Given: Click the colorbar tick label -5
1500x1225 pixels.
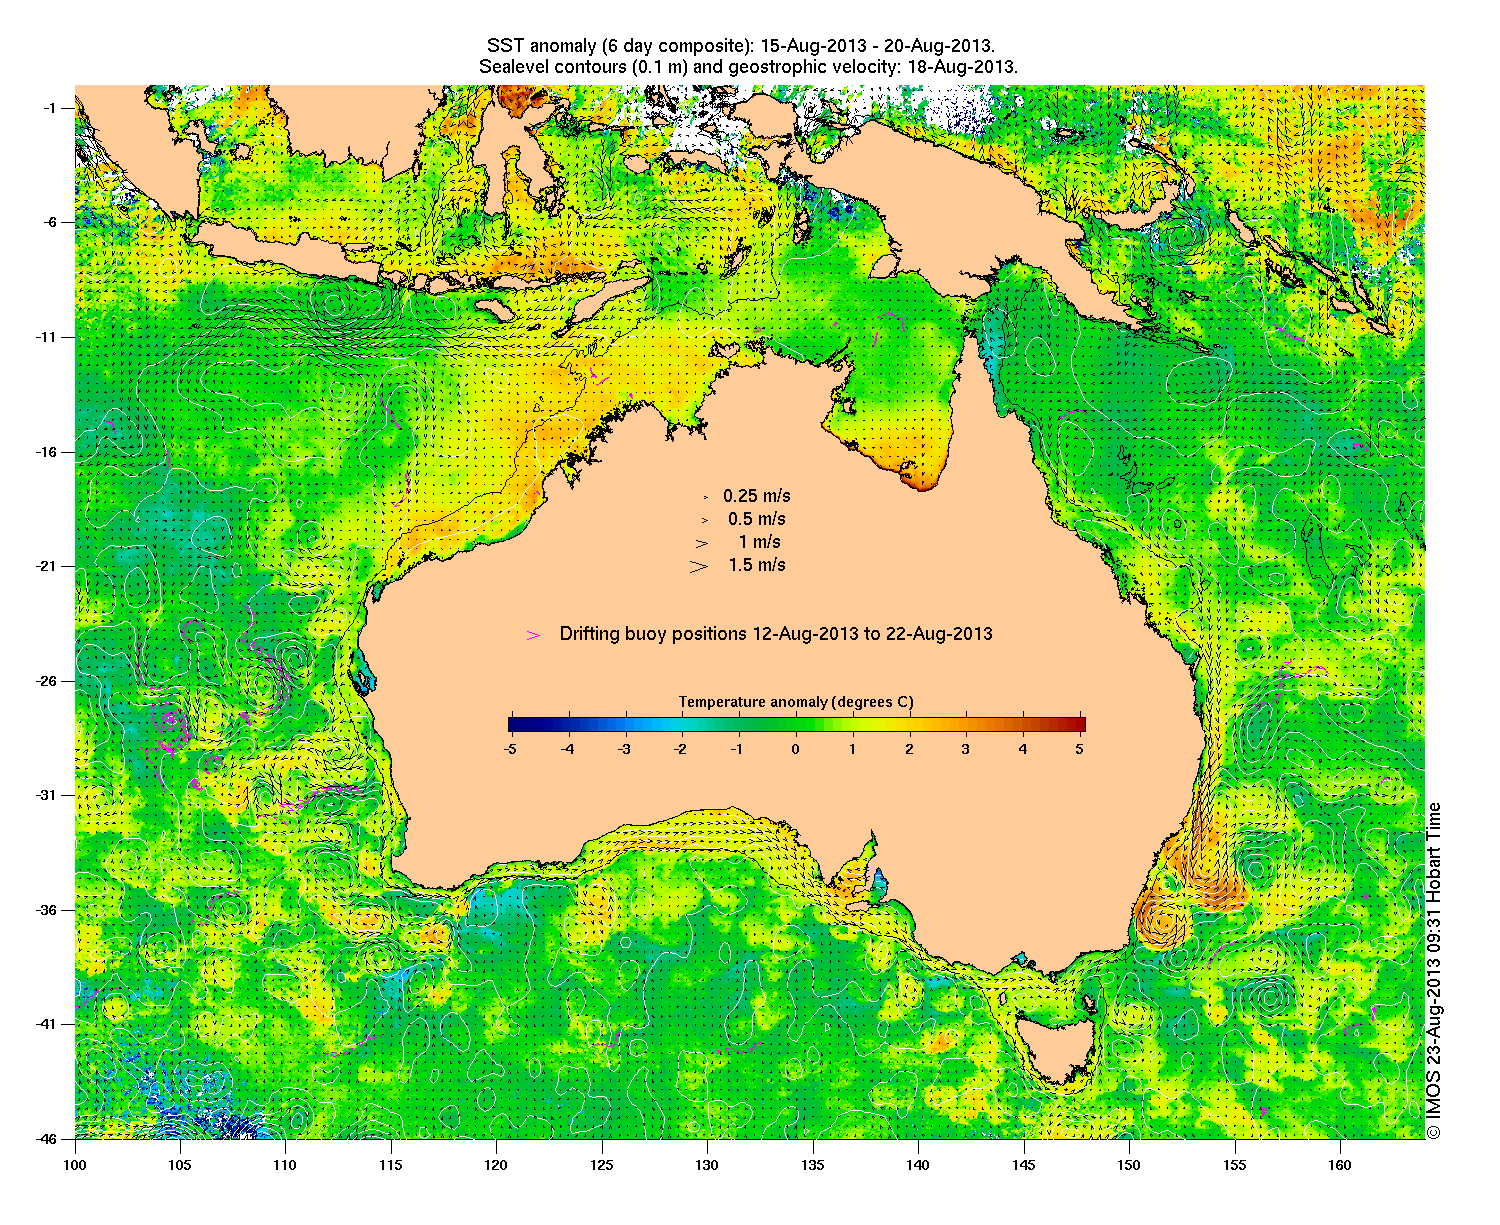Looking at the screenshot, I should 509,748.
